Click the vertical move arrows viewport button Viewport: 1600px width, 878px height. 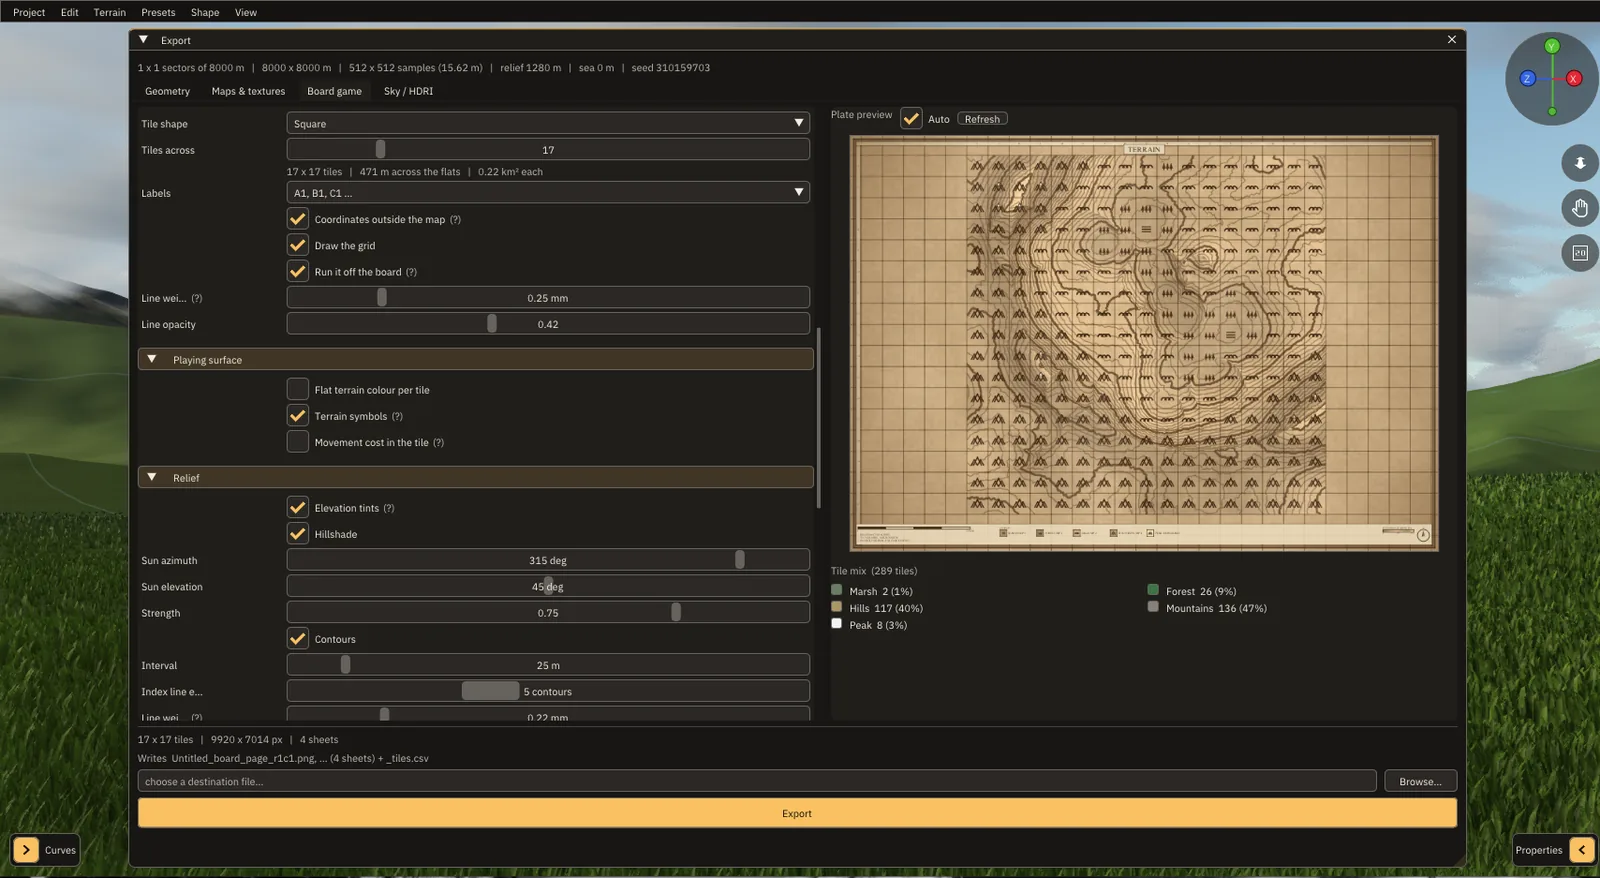point(1580,163)
